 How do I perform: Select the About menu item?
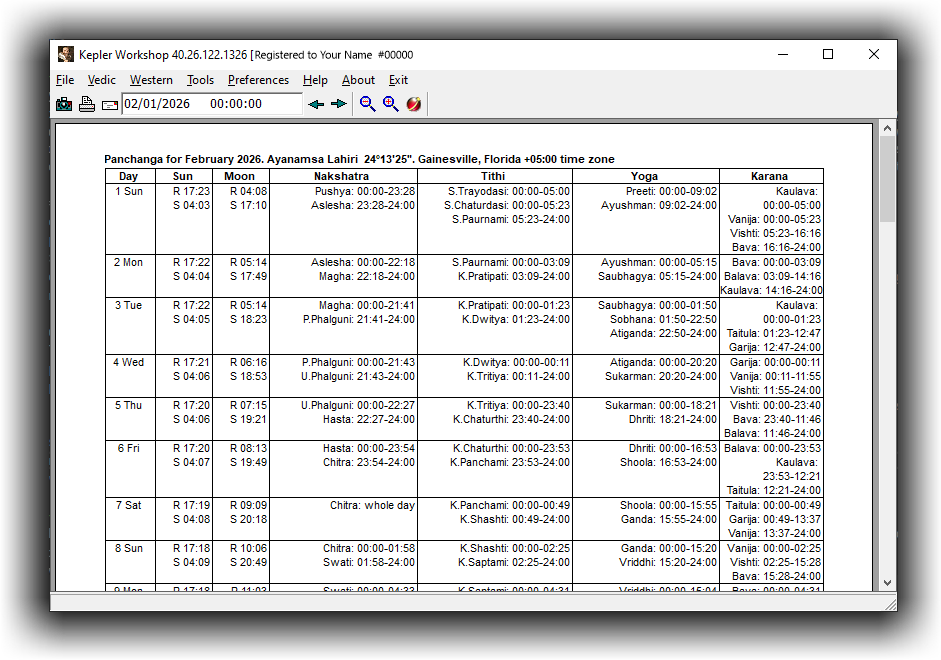pos(358,80)
